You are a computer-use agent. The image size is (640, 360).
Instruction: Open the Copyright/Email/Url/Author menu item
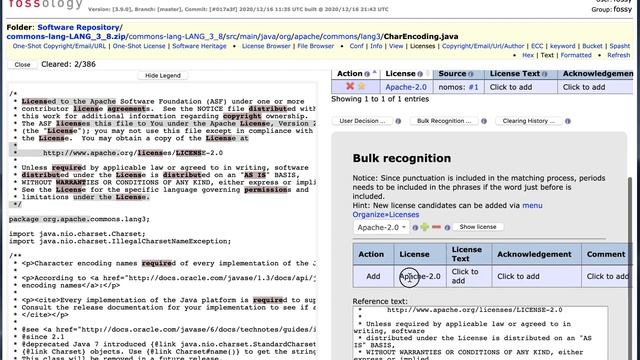coord(483,46)
